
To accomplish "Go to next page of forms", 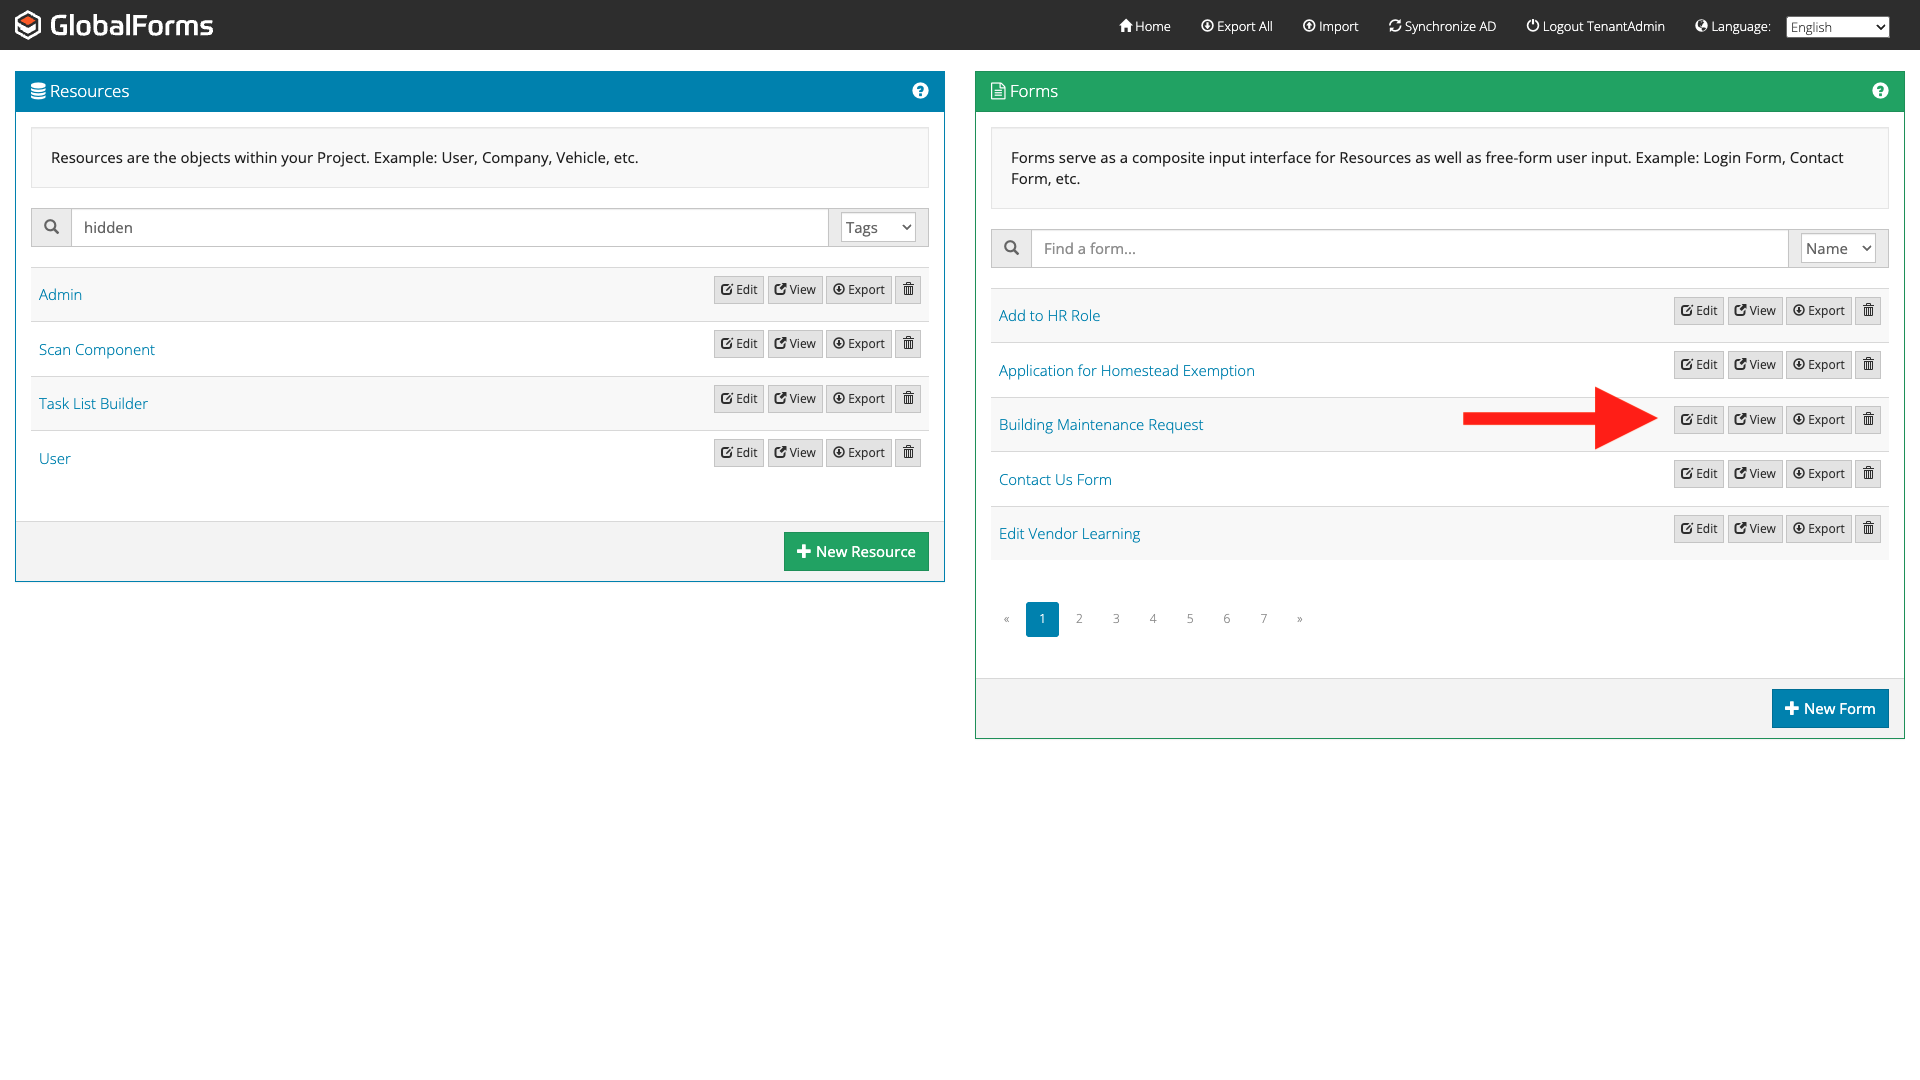I will point(1299,619).
